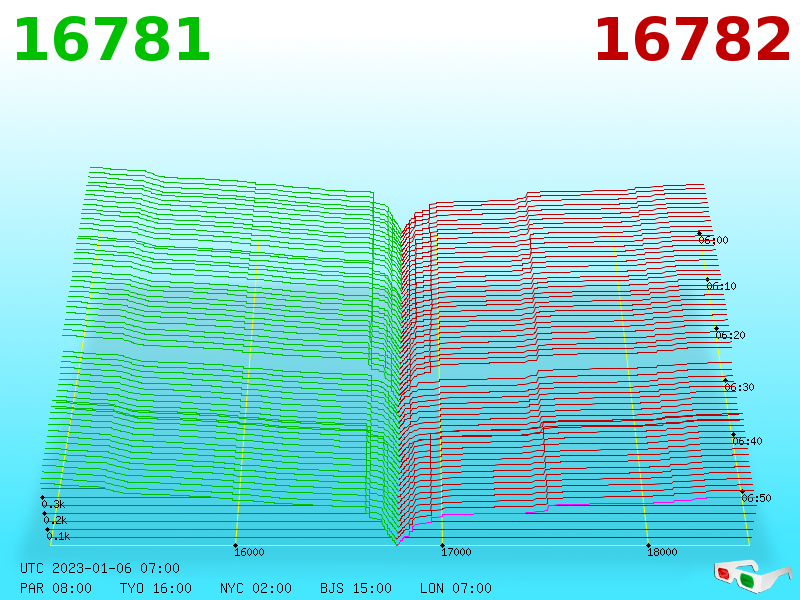Click the 17000 price axis label
Viewport: 800px width, 600px height.
(x=456, y=552)
